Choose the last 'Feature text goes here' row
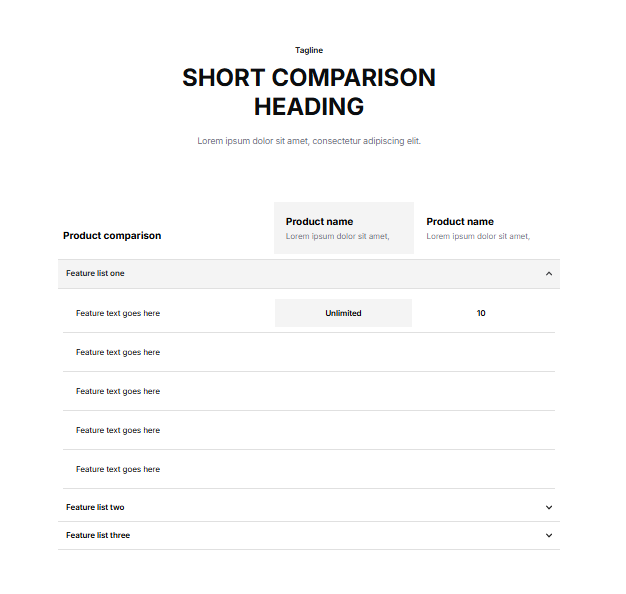The width and height of the screenshot is (626, 594). click(x=118, y=469)
